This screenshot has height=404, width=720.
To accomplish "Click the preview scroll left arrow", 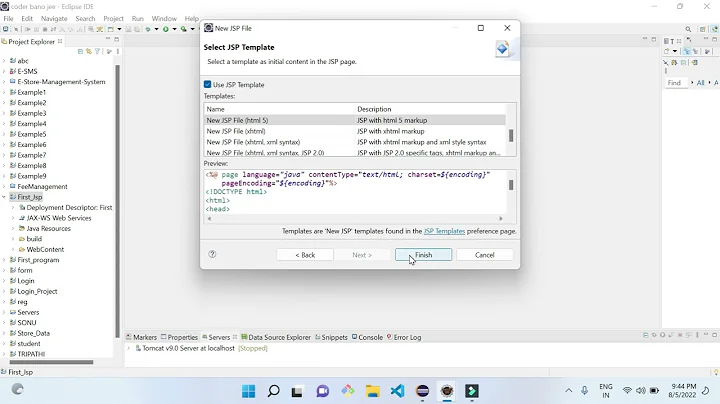I will point(209,219).
